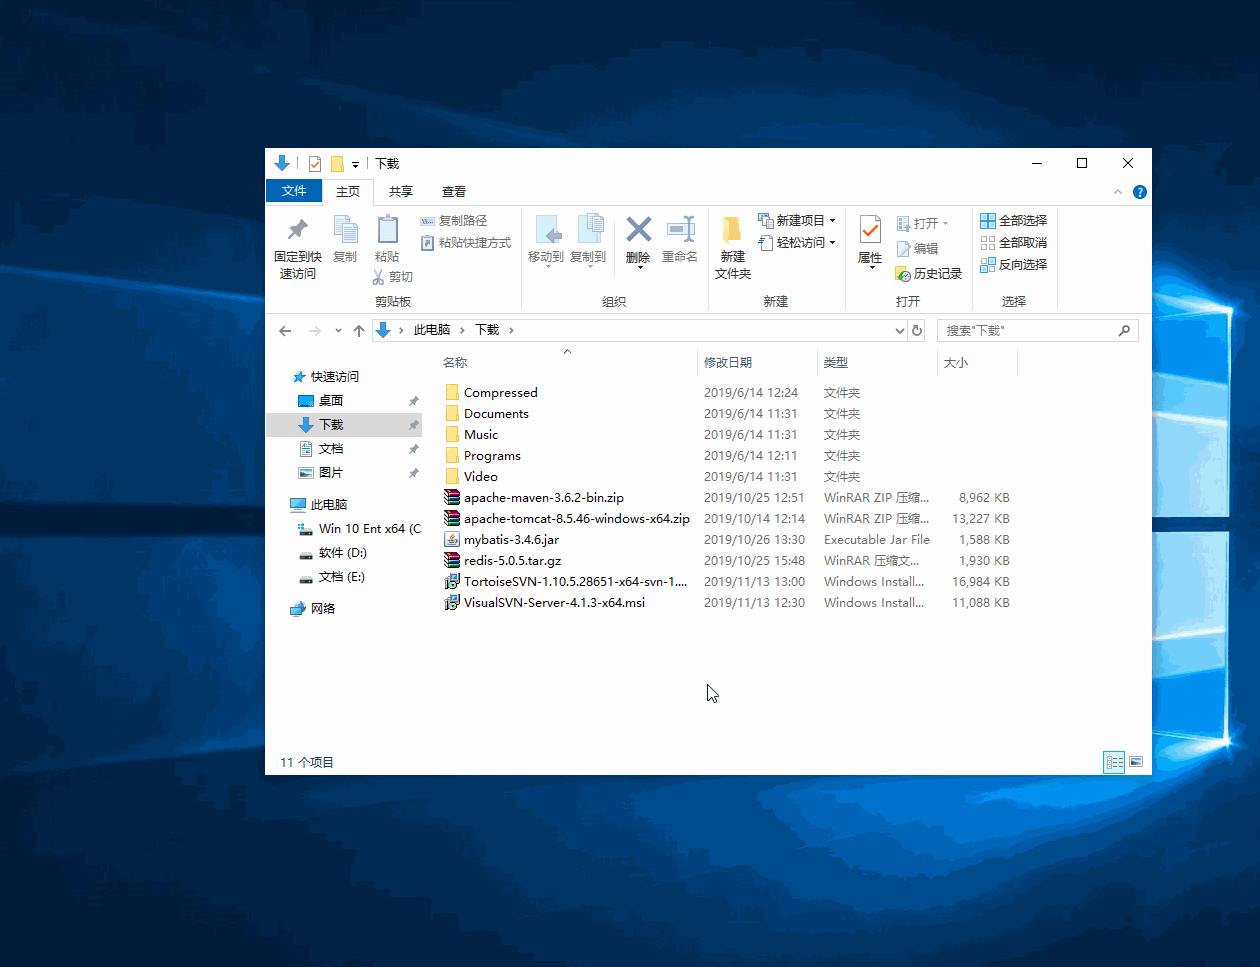Click 复制路径 in the ribbon
This screenshot has width=1260, height=967.
454,221
